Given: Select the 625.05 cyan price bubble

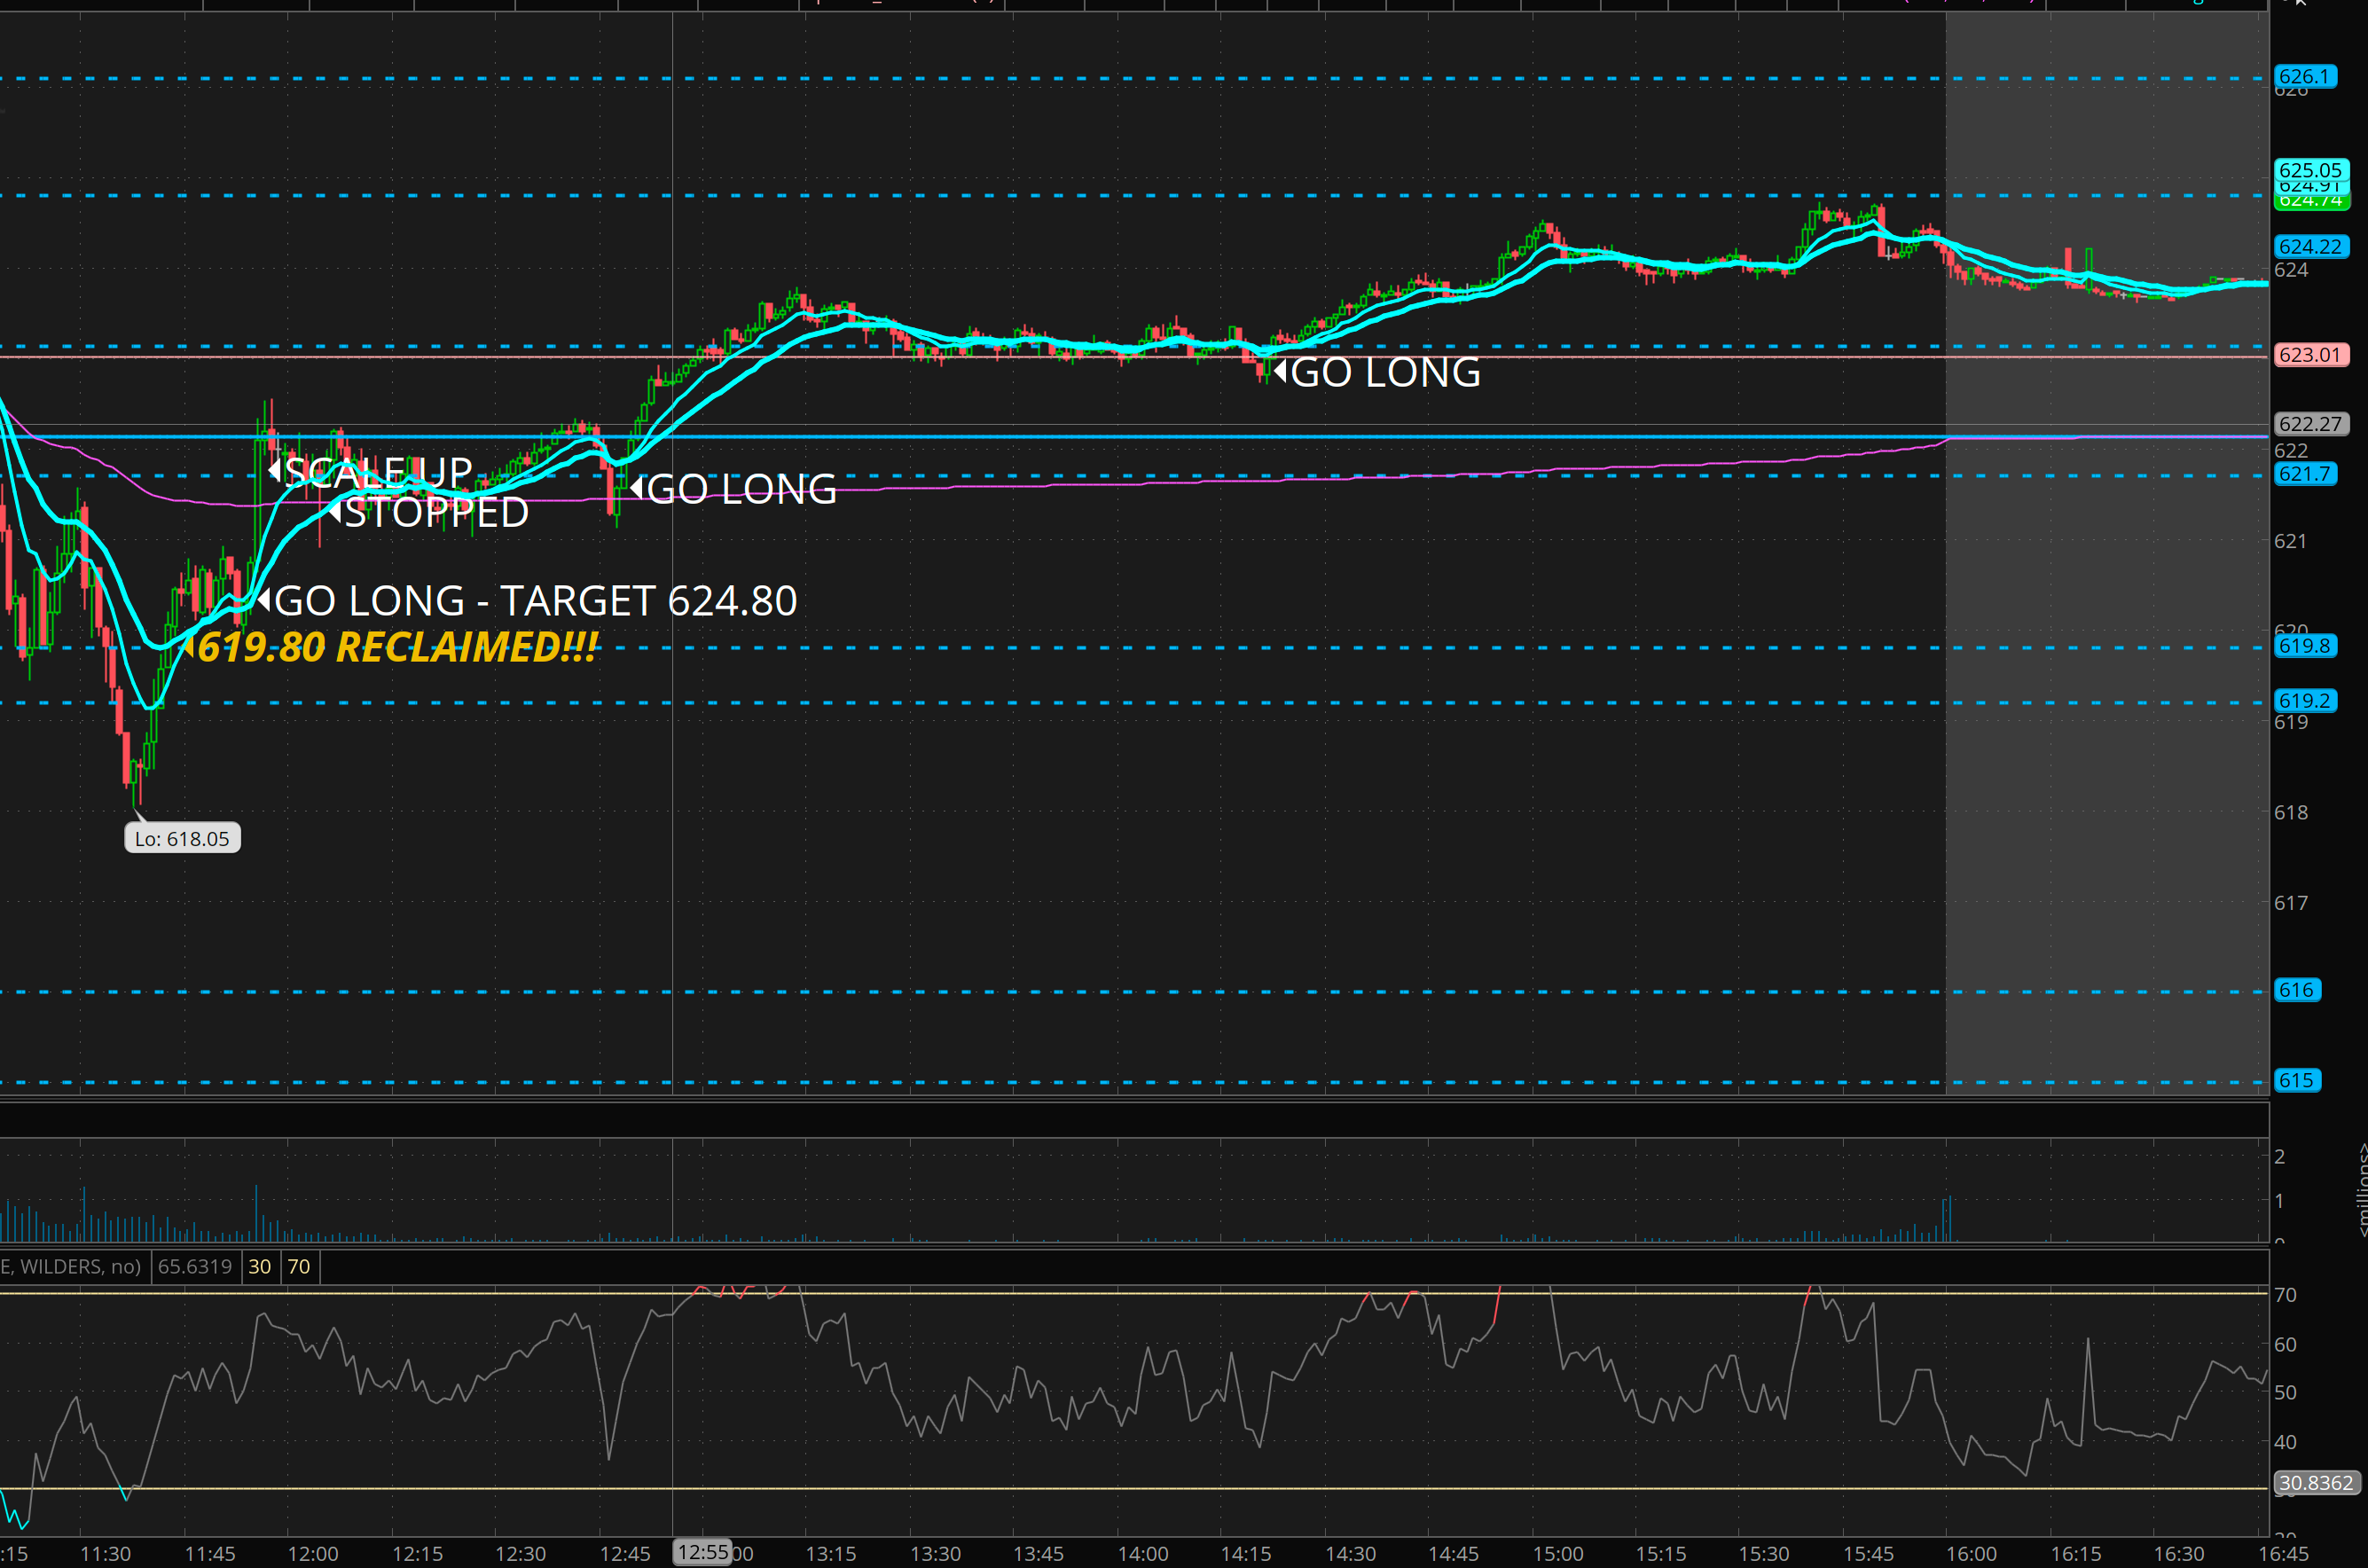Looking at the screenshot, I should pos(2310,169).
